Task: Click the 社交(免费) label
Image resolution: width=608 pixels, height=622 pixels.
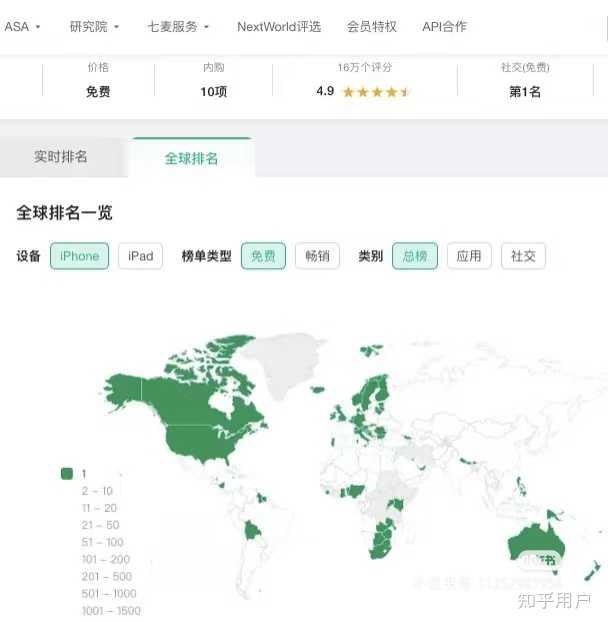Action: tap(525, 67)
